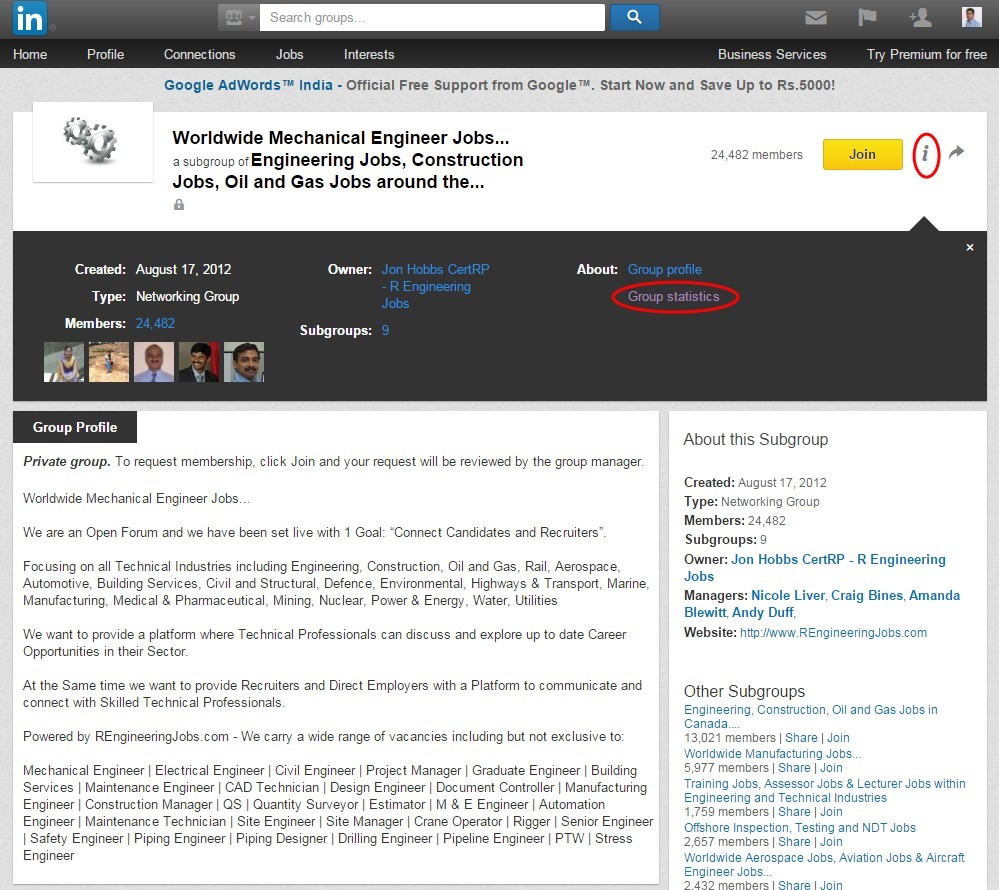Open parent group Engineering Jobs, Construction link
Image resolution: width=999 pixels, height=890 pixels.
pyautogui.click(x=347, y=171)
